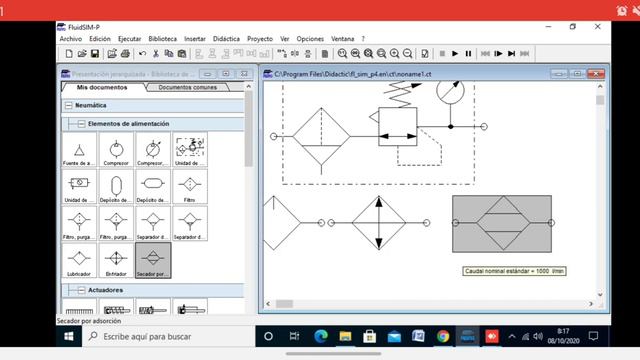Save the circuit with floppy disk icon
Image resolution: width=640 pixels, height=360 pixels.
[95, 53]
